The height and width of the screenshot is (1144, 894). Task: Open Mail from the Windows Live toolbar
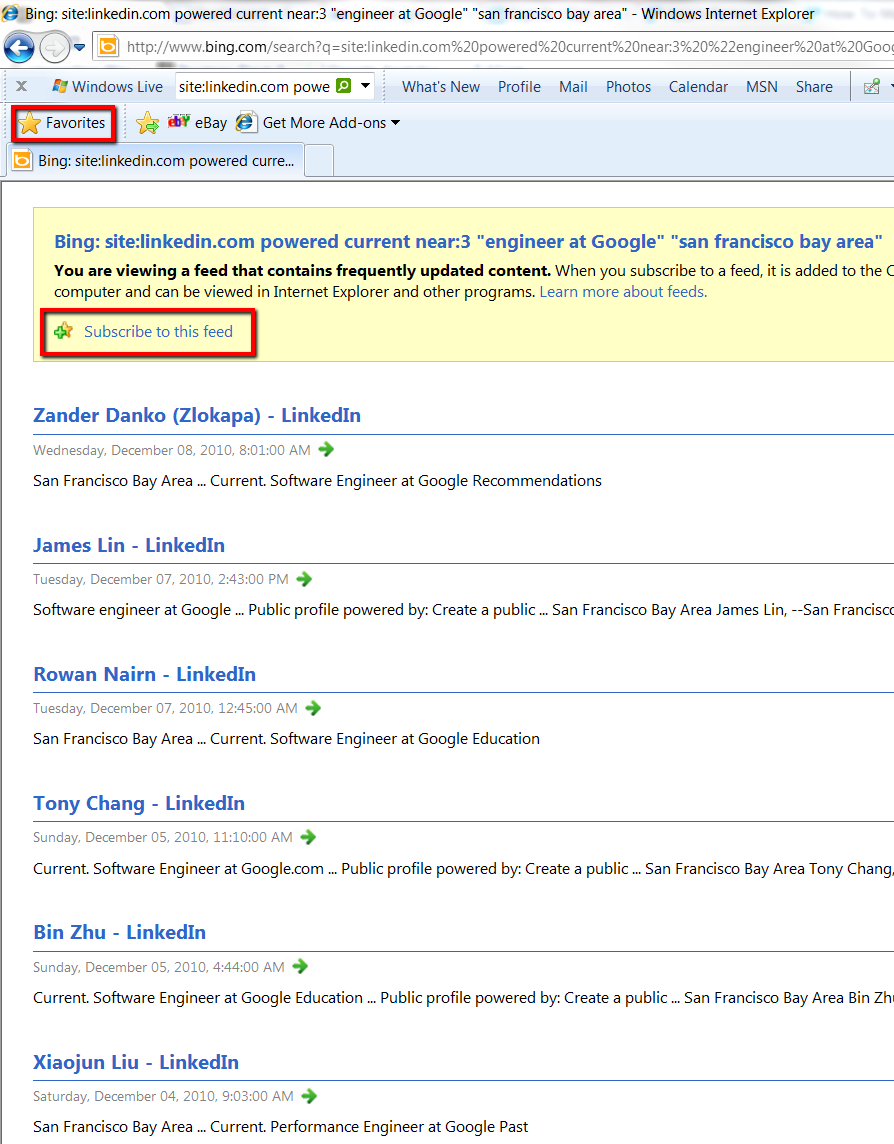[573, 87]
